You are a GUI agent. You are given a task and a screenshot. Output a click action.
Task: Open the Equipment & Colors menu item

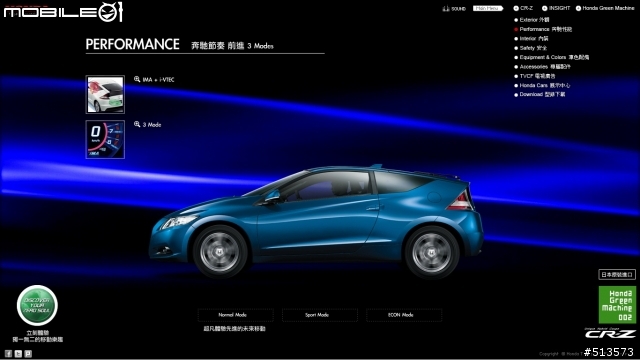click(x=551, y=57)
